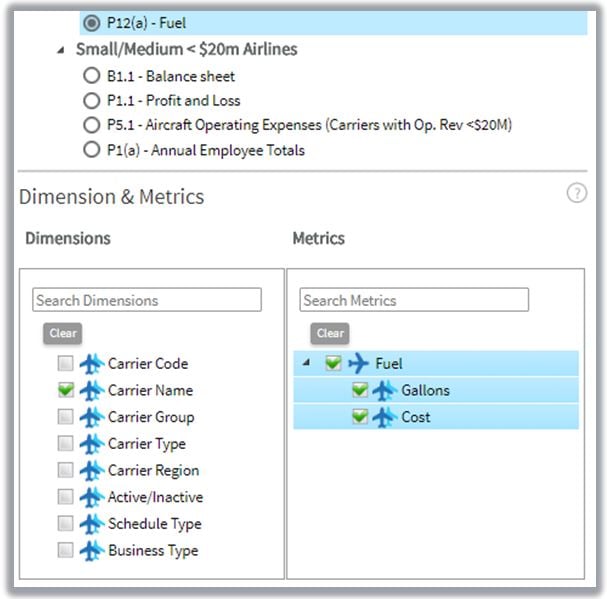The width and height of the screenshot is (607, 599).
Task: Select P1.1 - Profit and Loss option
Action: pyautogui.click(x=92, y=101)
